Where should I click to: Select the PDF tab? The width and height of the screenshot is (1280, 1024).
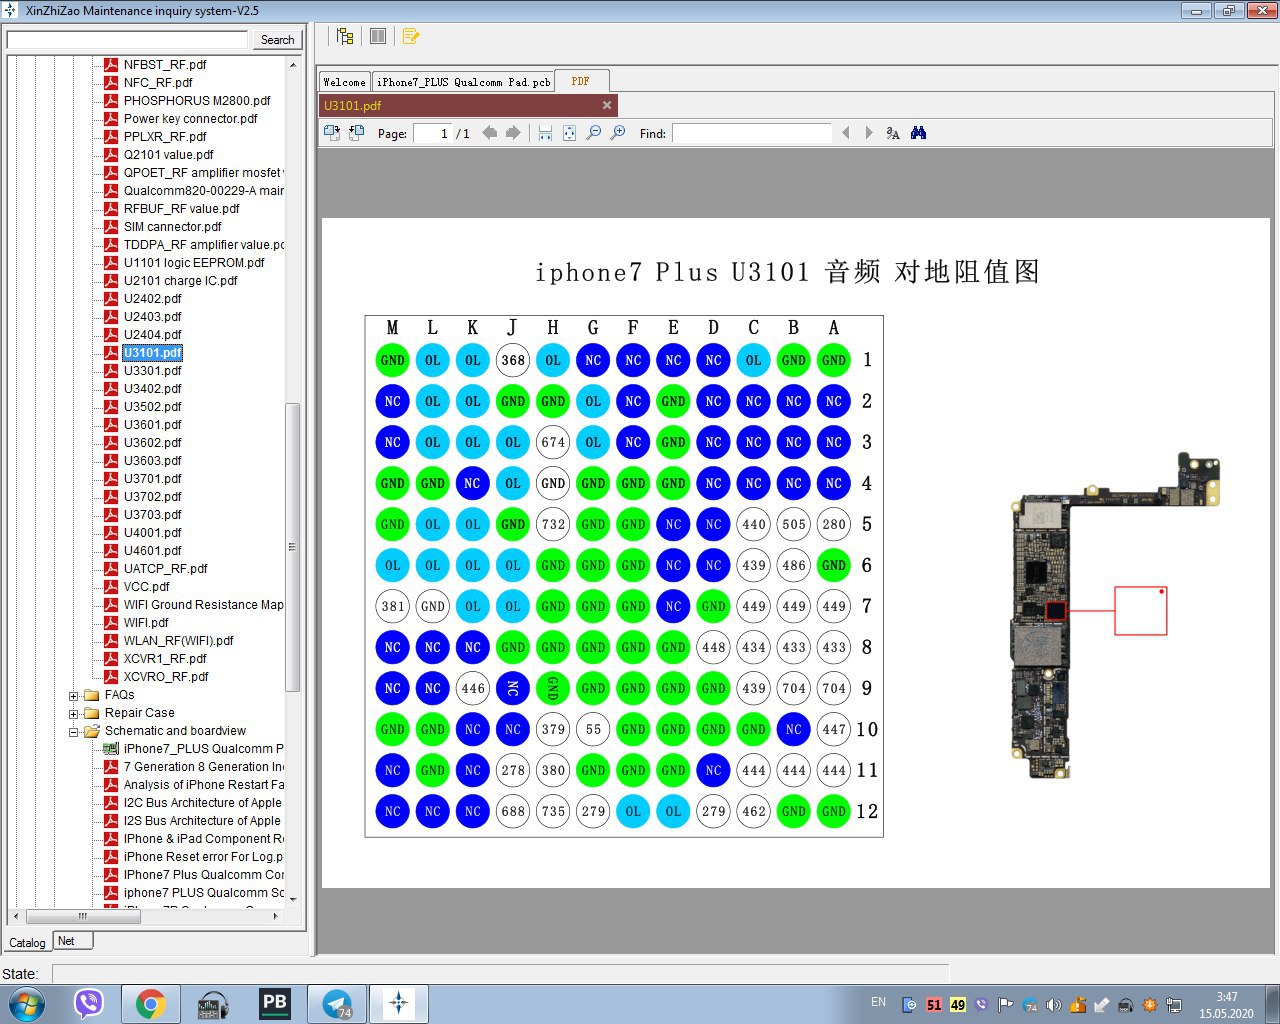pyautogui.click(x=581, y=81)
